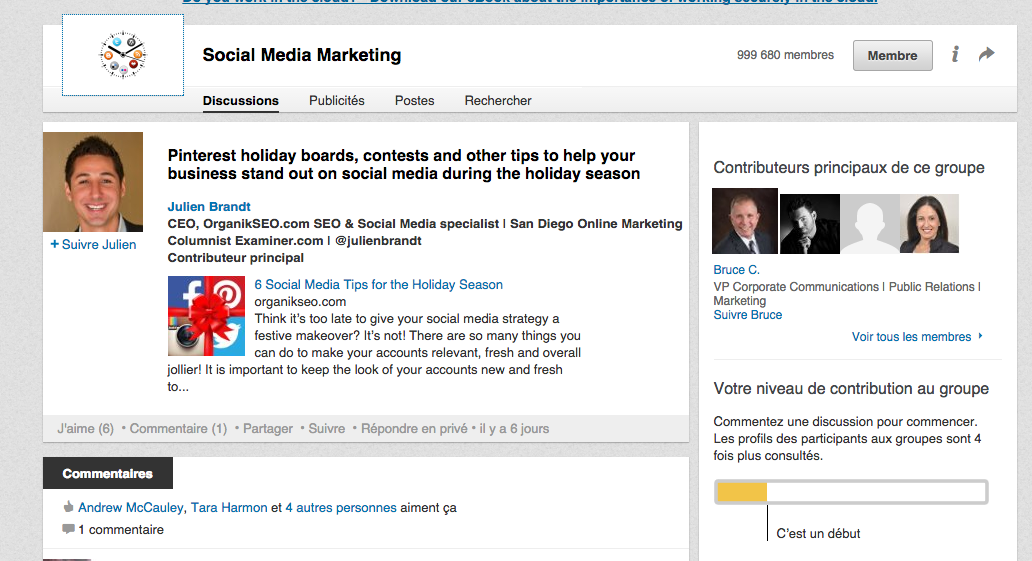This screenshot has height=561, width=1032.
Task: Click the post title about Pinterest holiday boards
Action: click(403, 165)
